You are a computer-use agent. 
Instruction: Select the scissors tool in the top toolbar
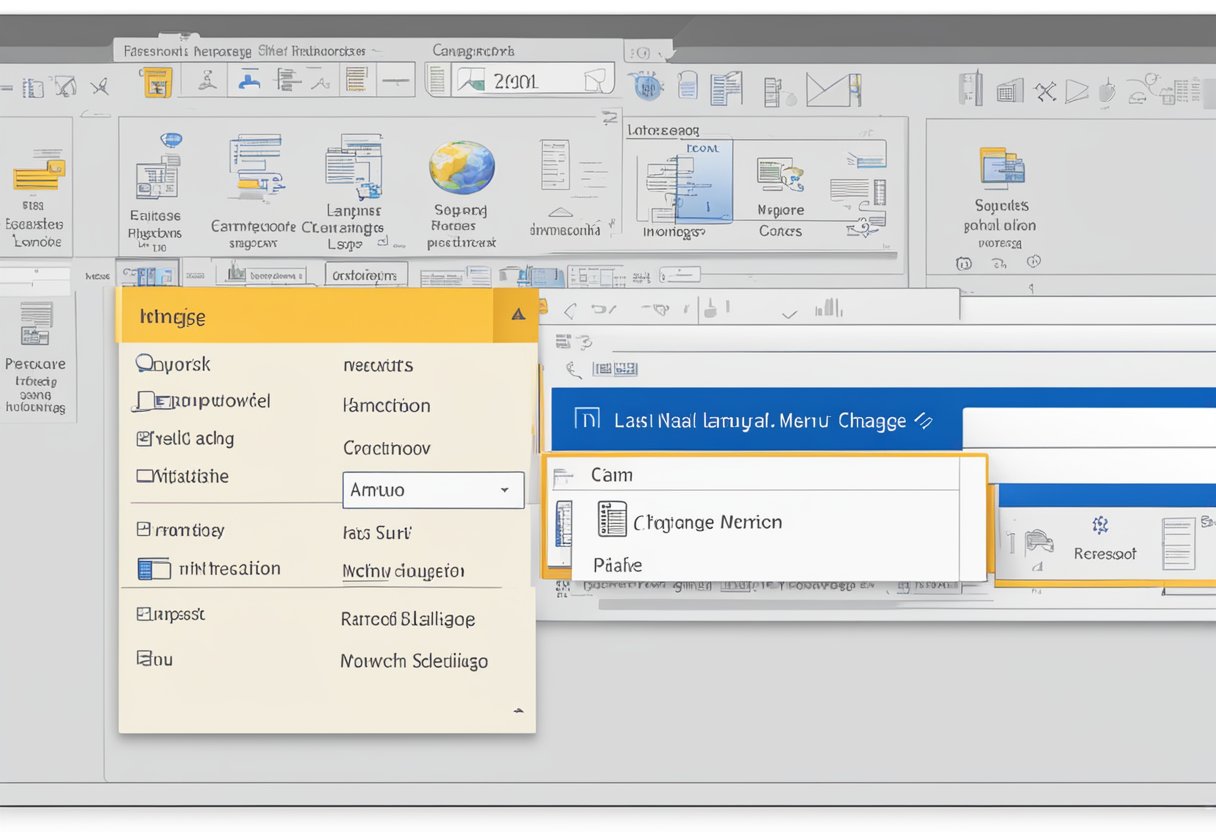(x=98, y=87)
